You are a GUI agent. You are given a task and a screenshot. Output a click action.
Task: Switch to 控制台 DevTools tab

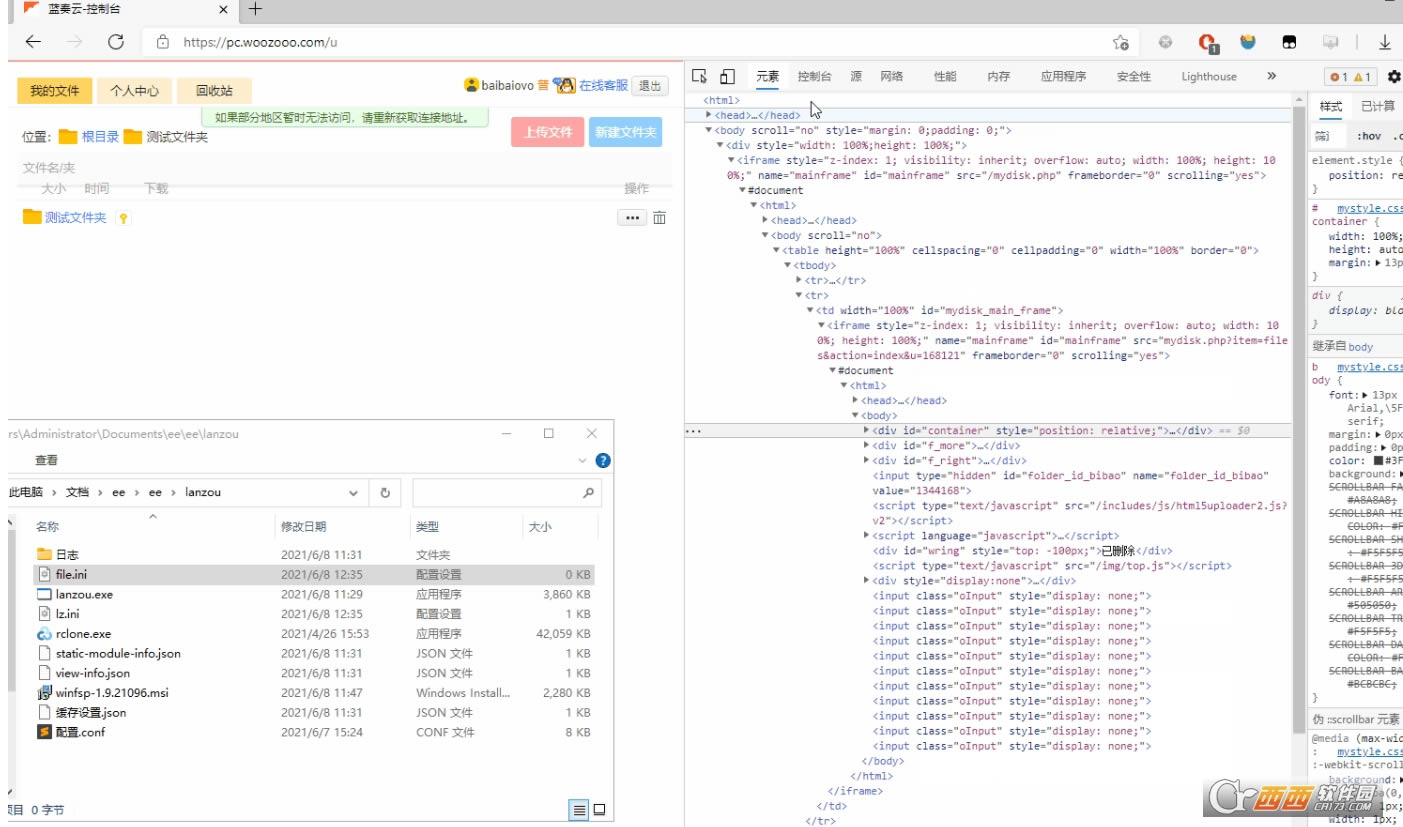814,76
